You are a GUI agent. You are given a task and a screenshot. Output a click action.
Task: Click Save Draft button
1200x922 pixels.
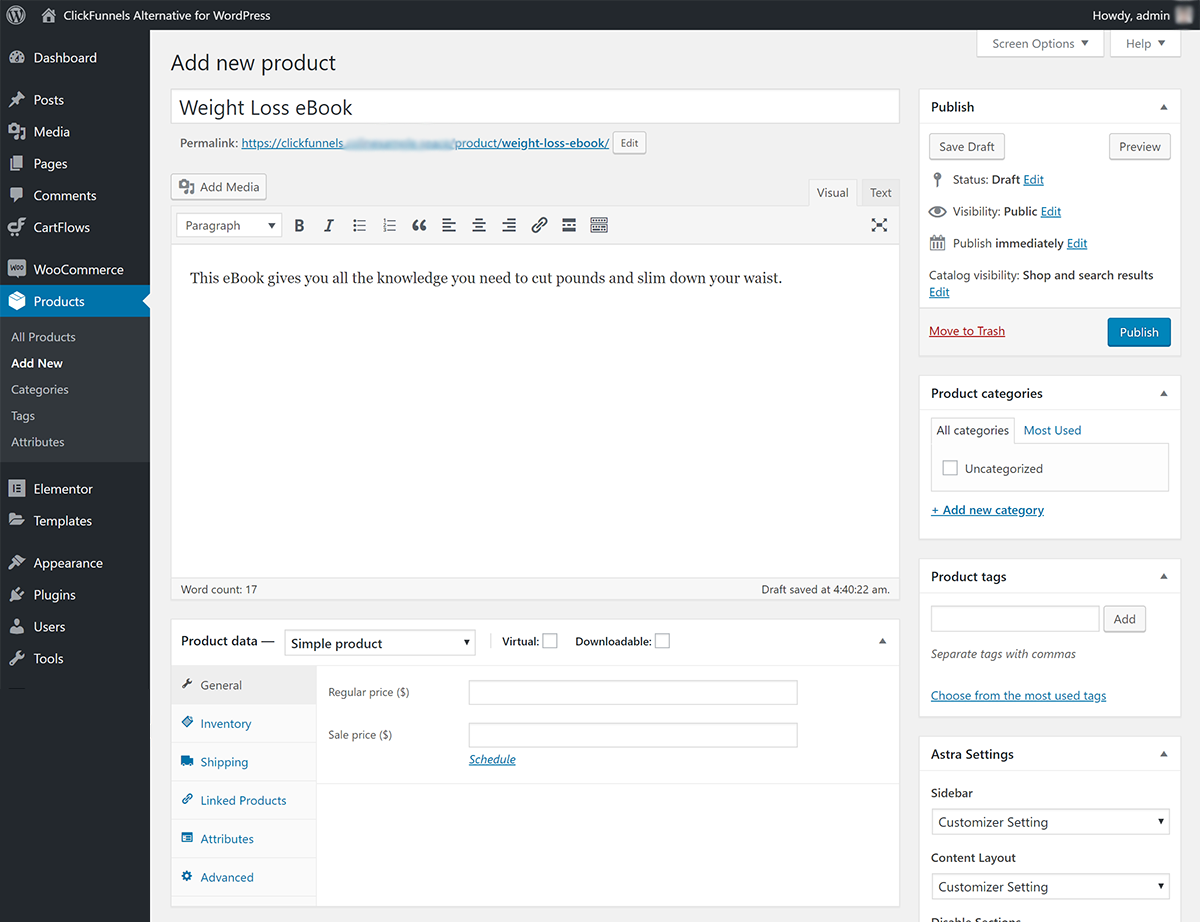[x=967, y=147]
